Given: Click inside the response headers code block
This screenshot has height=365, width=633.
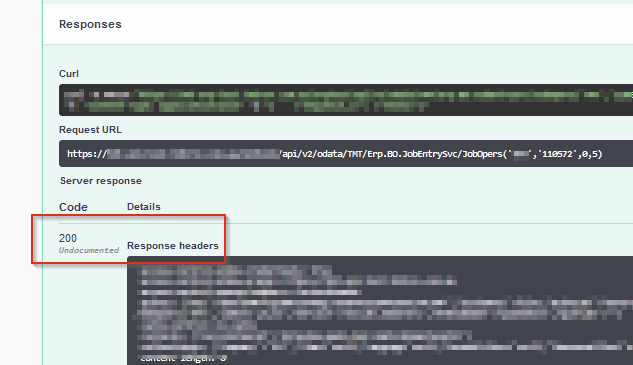Looking at the screenshot, I should [379, 310].
